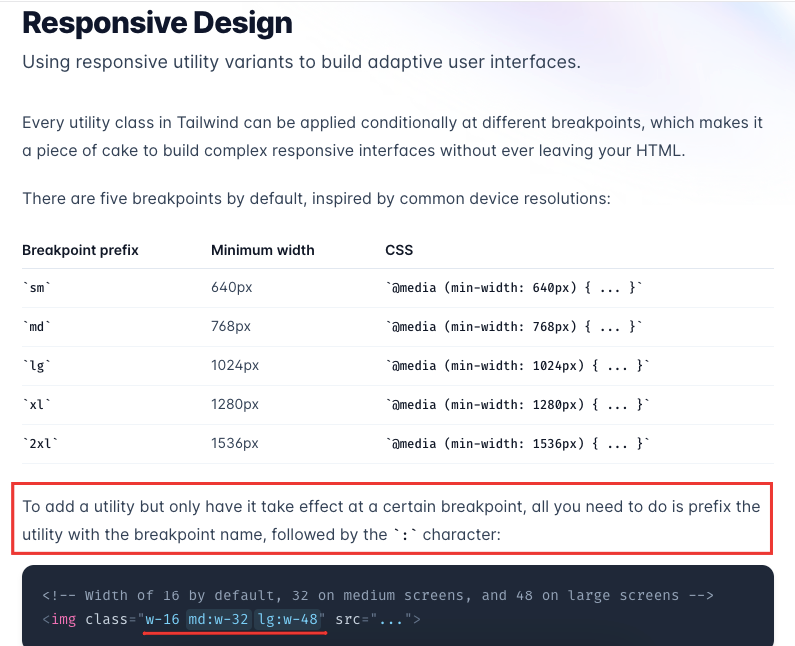This screenshot has height=646, width=795.
Task: Click the 'CSS' column header
Action: coord(399,250)
